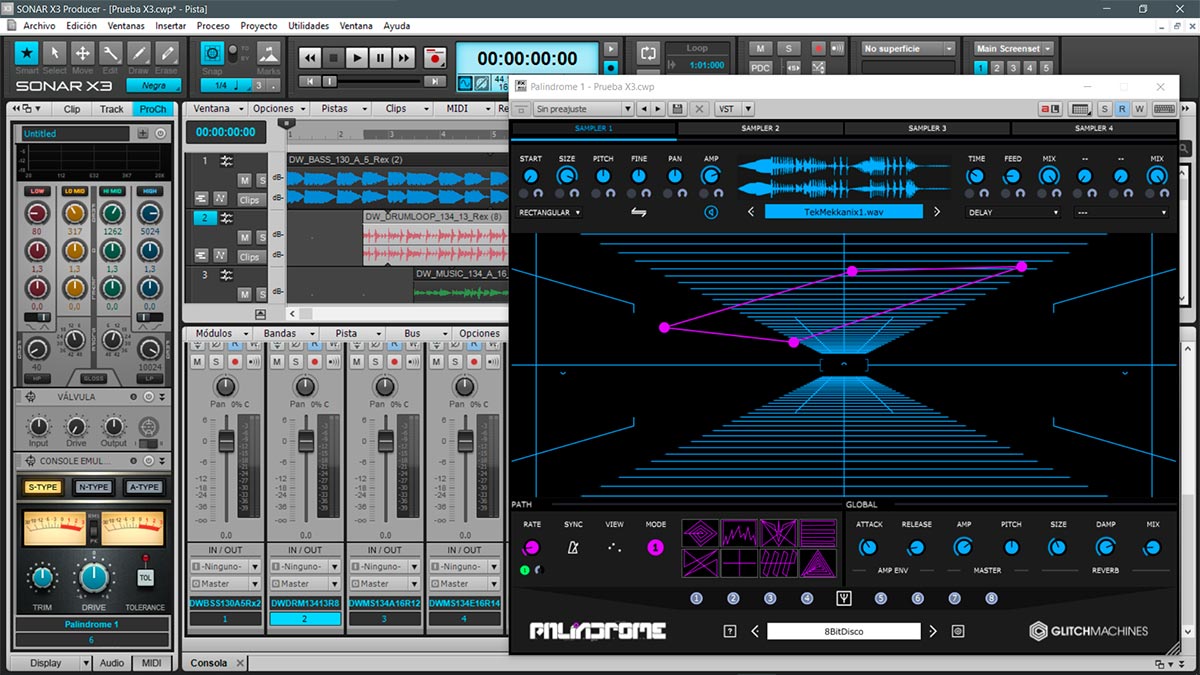
Task: Switch console emulator to A-TYPE
Action: click(x=143, y=487)
